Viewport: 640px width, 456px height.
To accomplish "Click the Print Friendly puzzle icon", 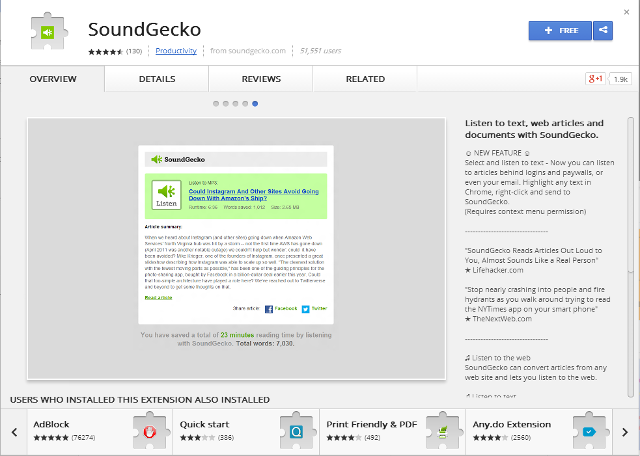I will (443, 431).
